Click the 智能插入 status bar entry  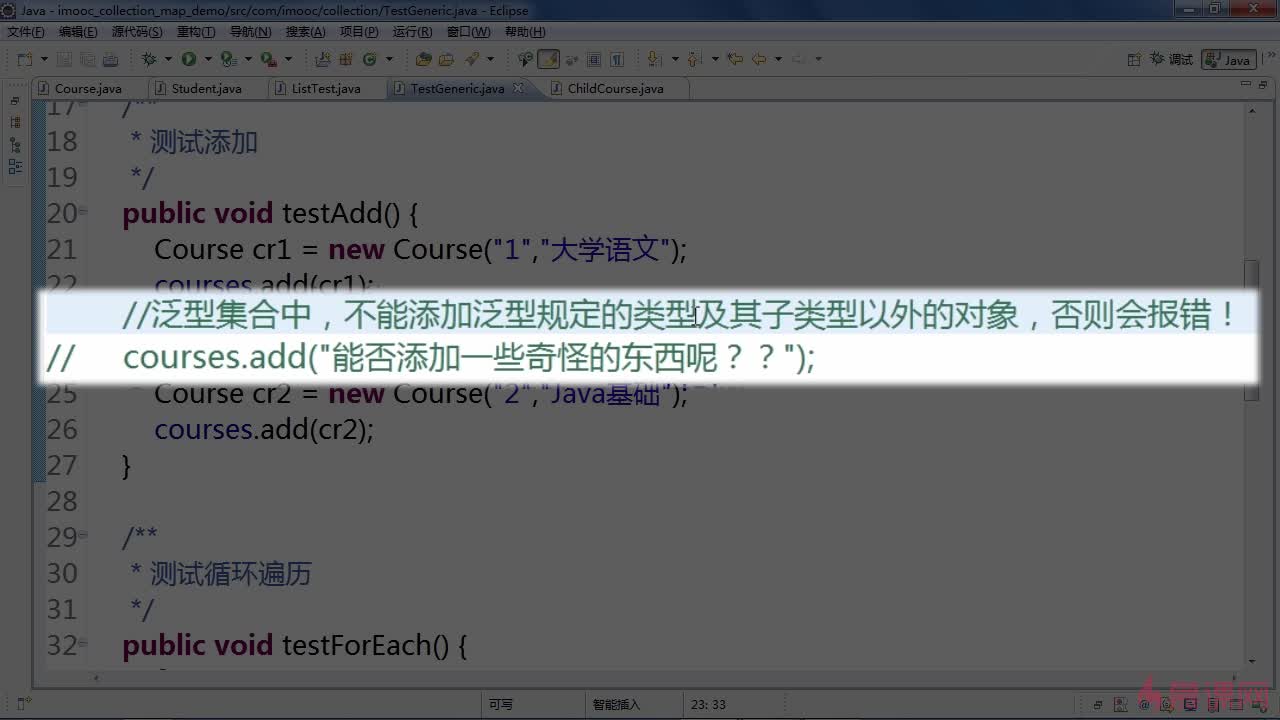615,704
